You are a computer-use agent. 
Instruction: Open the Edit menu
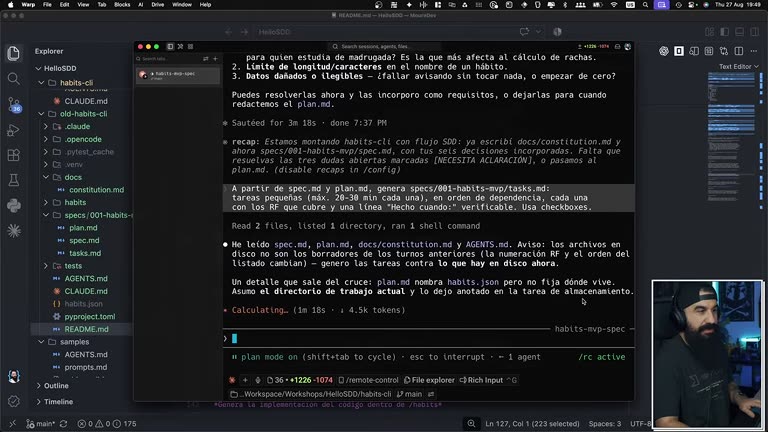pyautogui.click(x=64, y=4)
